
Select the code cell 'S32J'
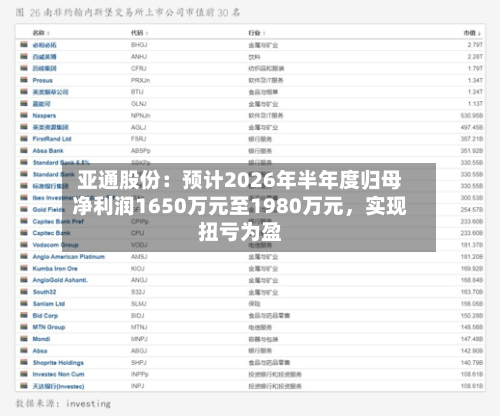click(138, 292)
